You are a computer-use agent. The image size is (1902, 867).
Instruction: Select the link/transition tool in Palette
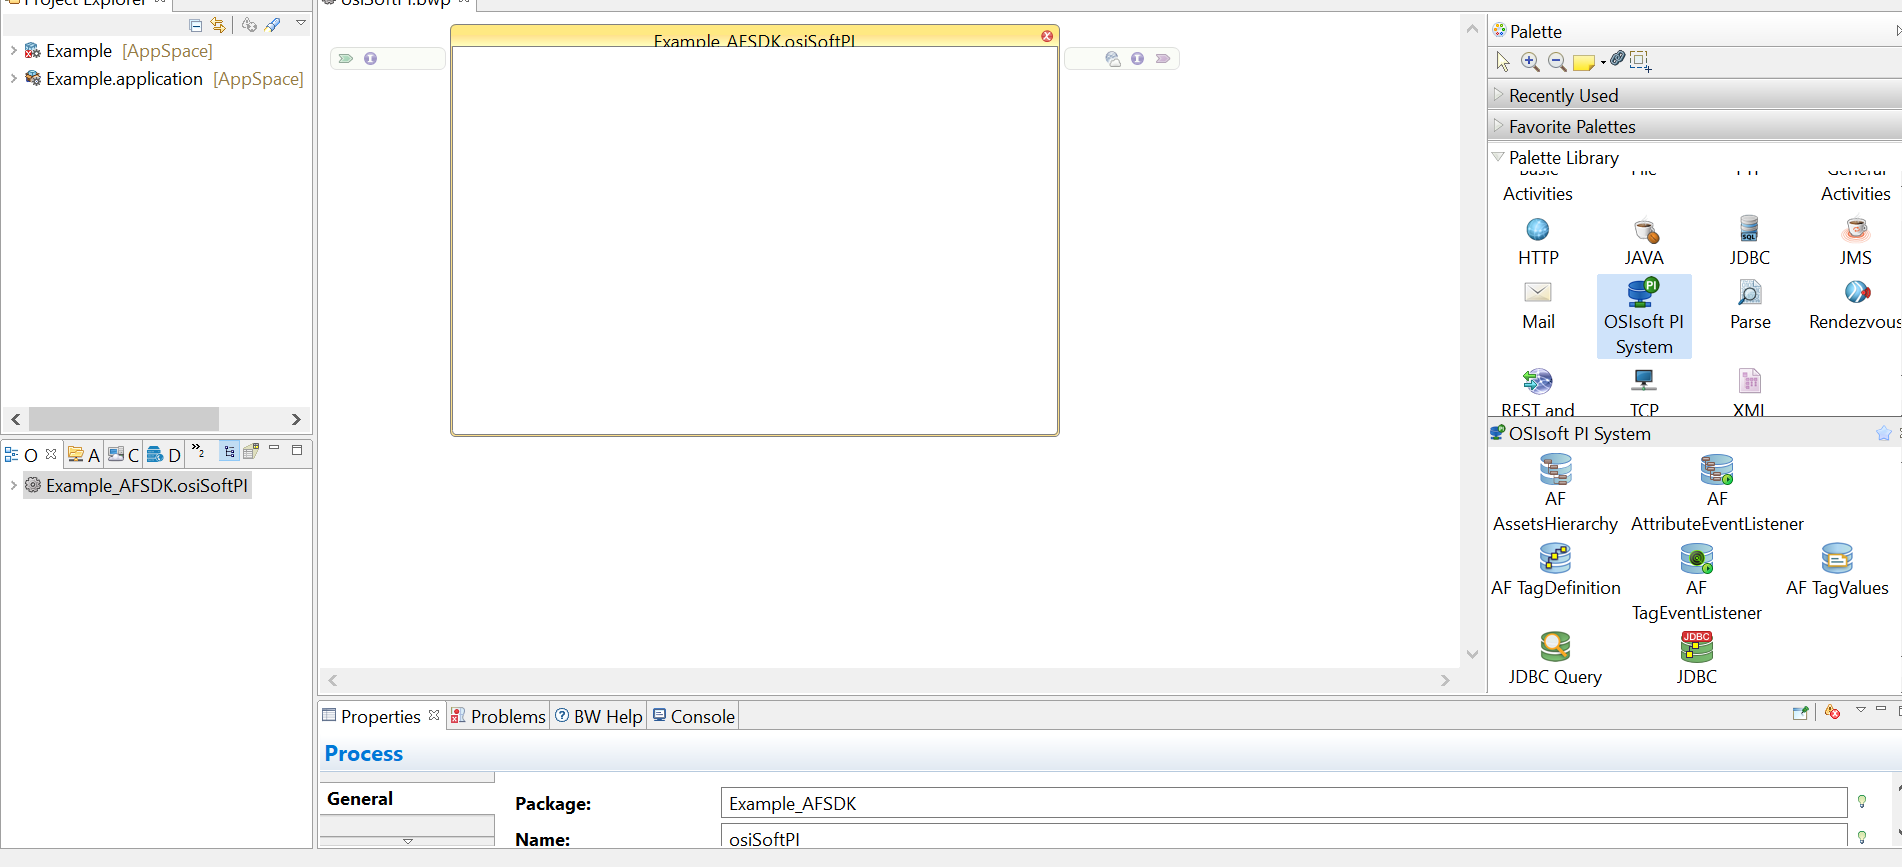tap(1617, 59)
